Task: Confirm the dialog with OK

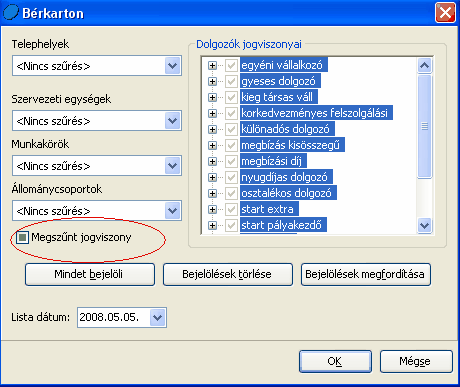Action: [x=335, y=361]
